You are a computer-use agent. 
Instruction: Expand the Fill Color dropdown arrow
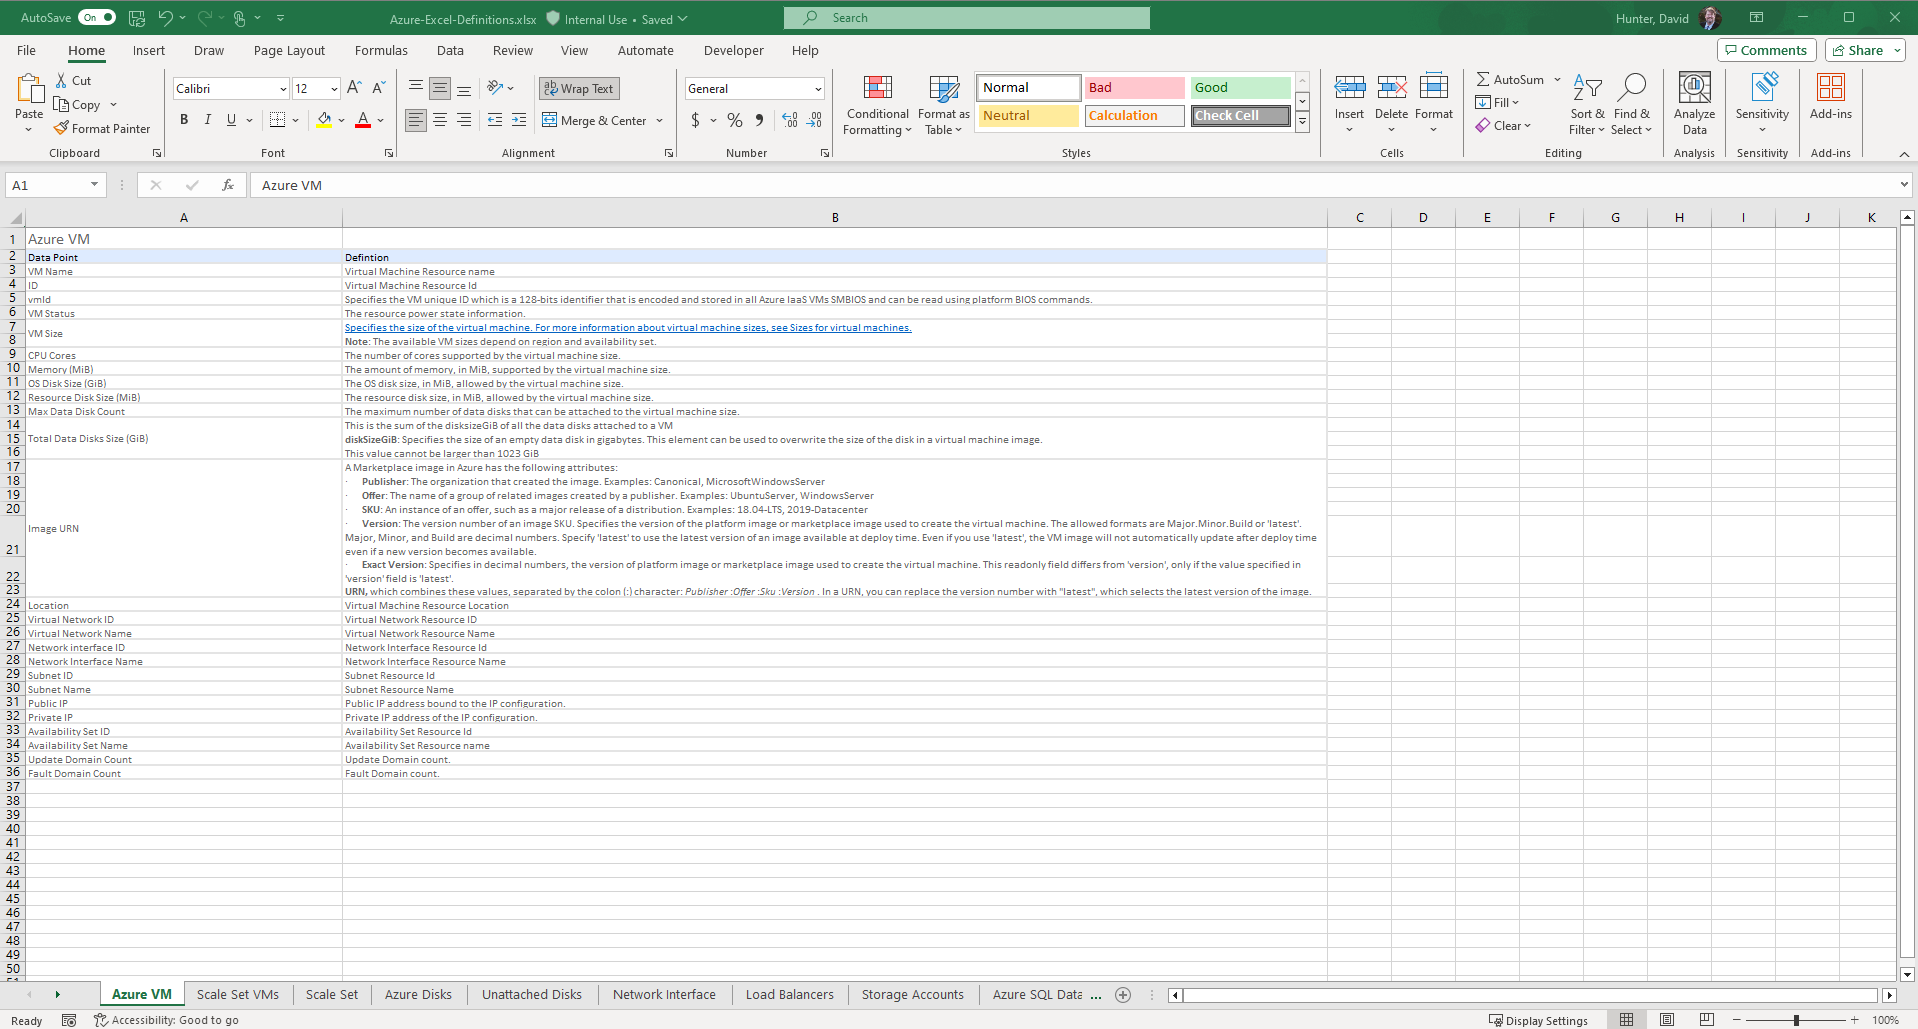(x=341, y=120)
